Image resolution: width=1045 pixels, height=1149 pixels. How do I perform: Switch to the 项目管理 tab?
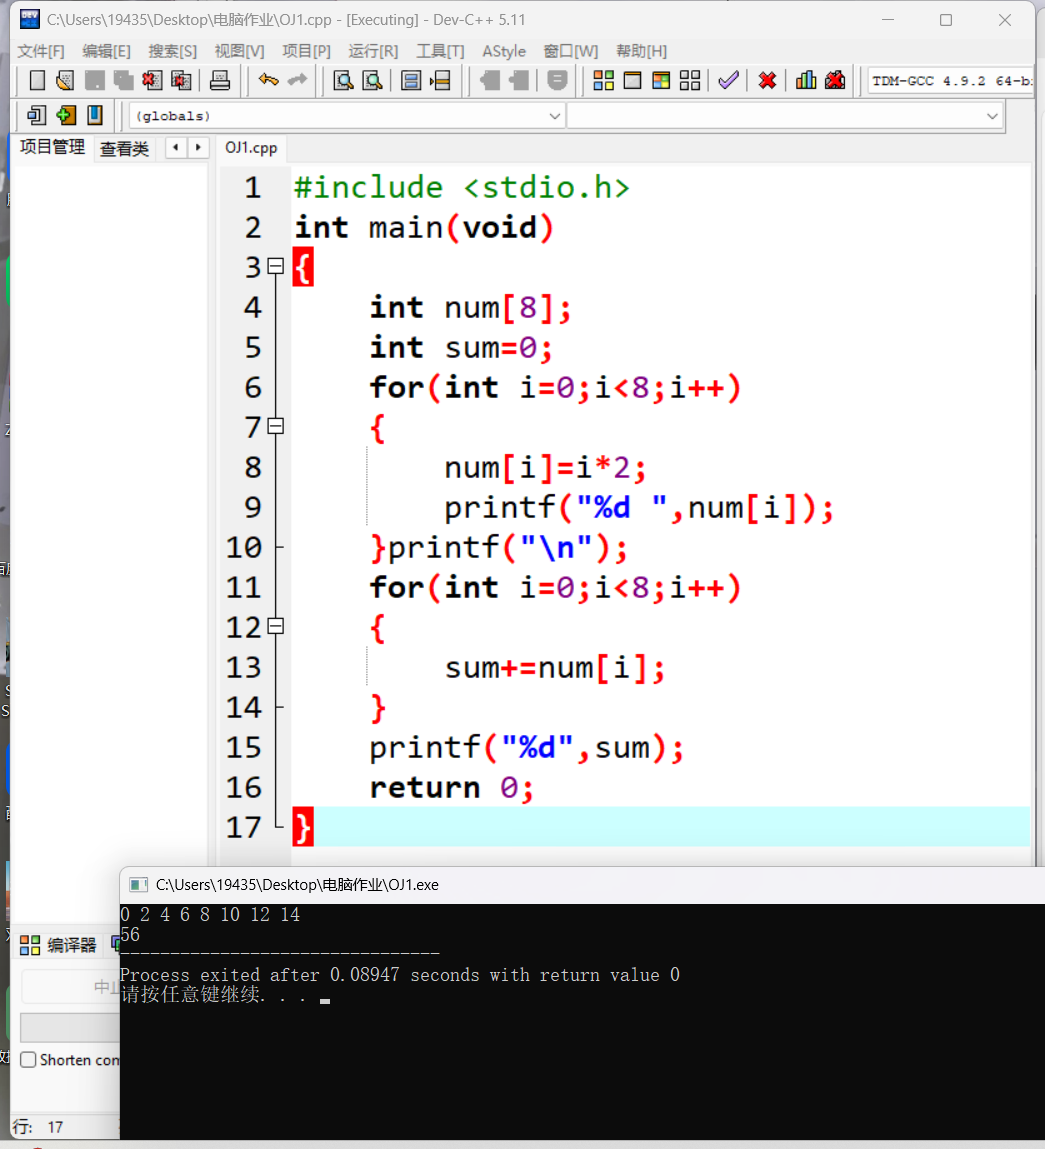(x=52, y=147)
